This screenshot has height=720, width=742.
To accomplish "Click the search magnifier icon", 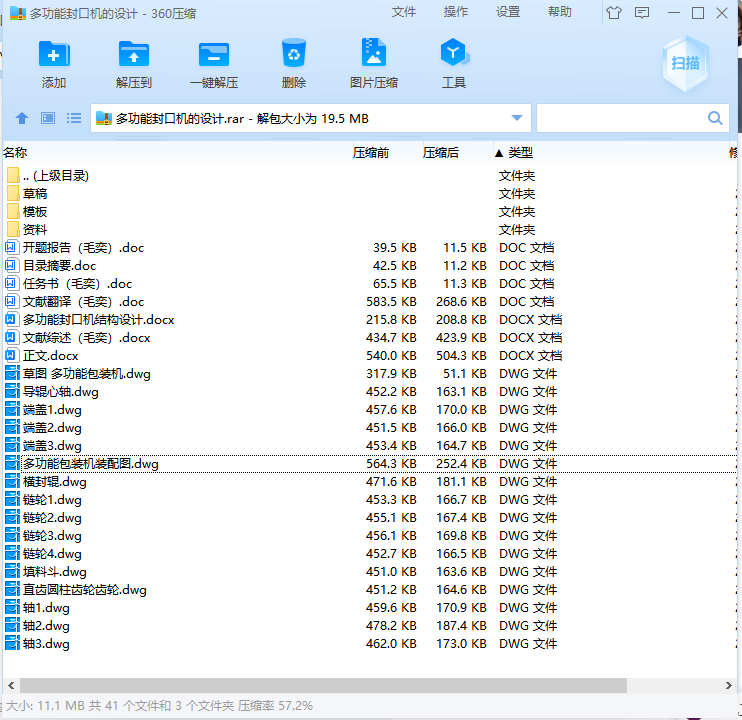I will point(715,118).
